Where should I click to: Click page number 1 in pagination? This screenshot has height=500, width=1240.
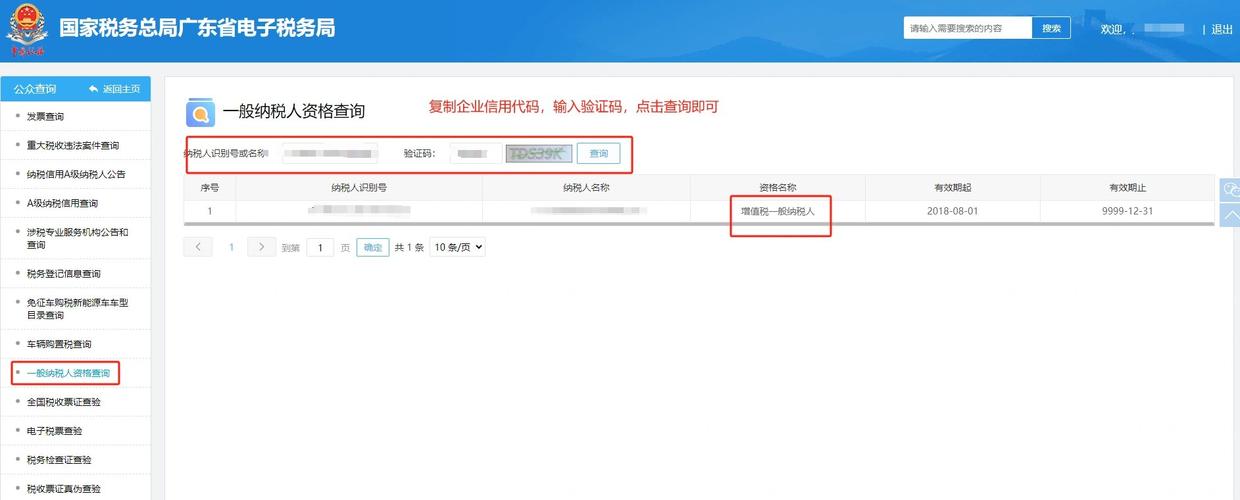[231, 247]
